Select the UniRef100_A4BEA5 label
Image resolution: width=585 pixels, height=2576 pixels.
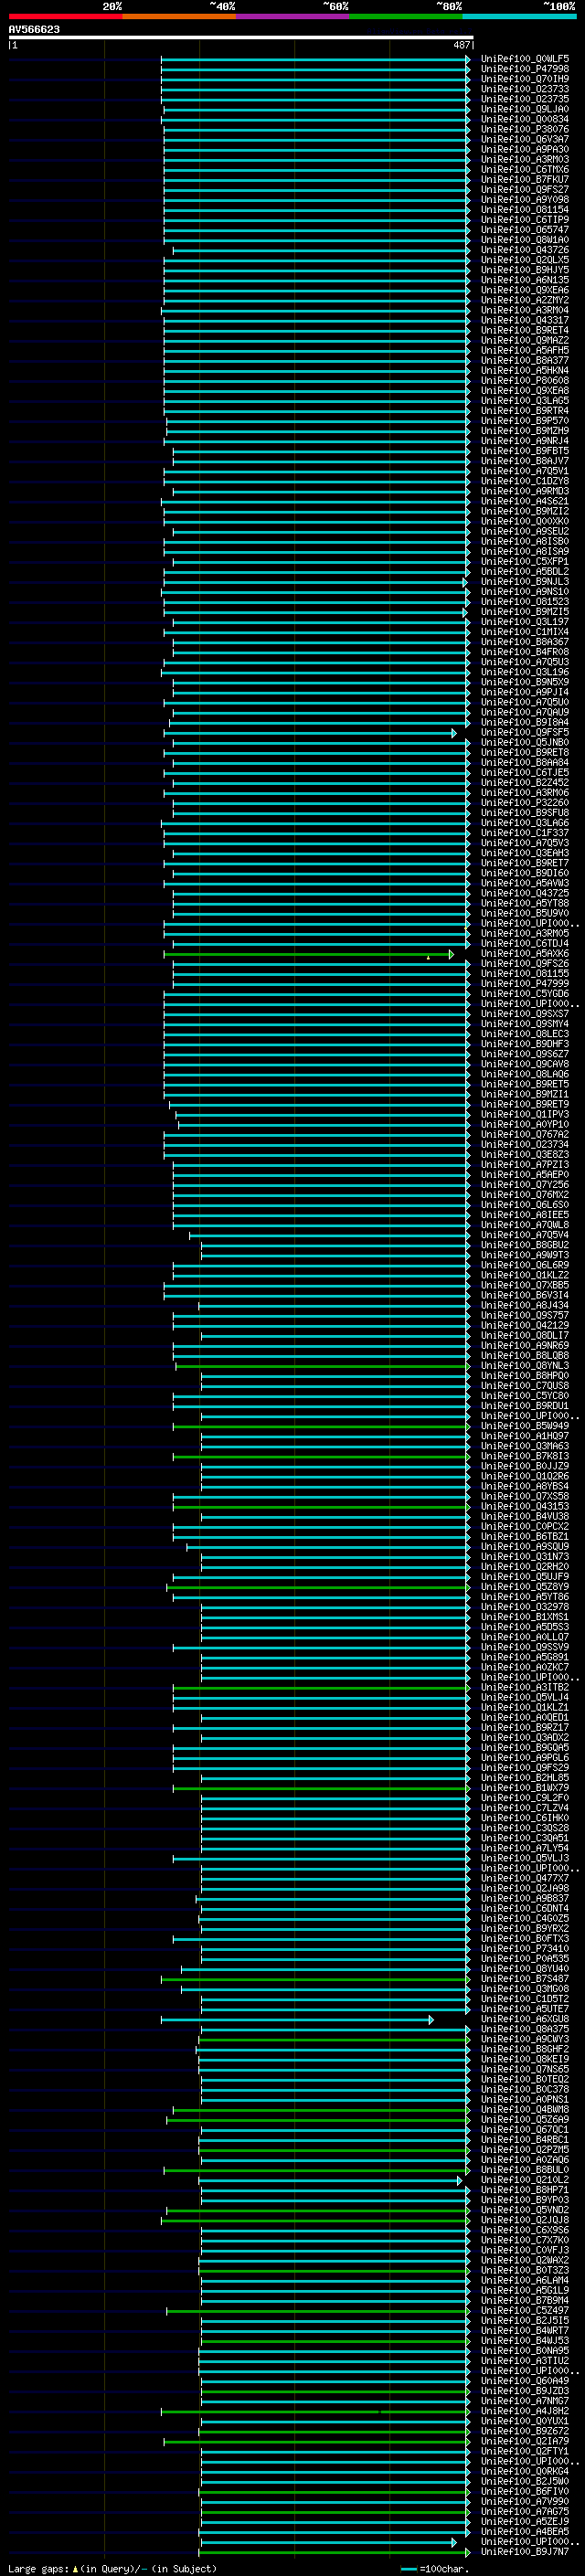(525, 2532)
